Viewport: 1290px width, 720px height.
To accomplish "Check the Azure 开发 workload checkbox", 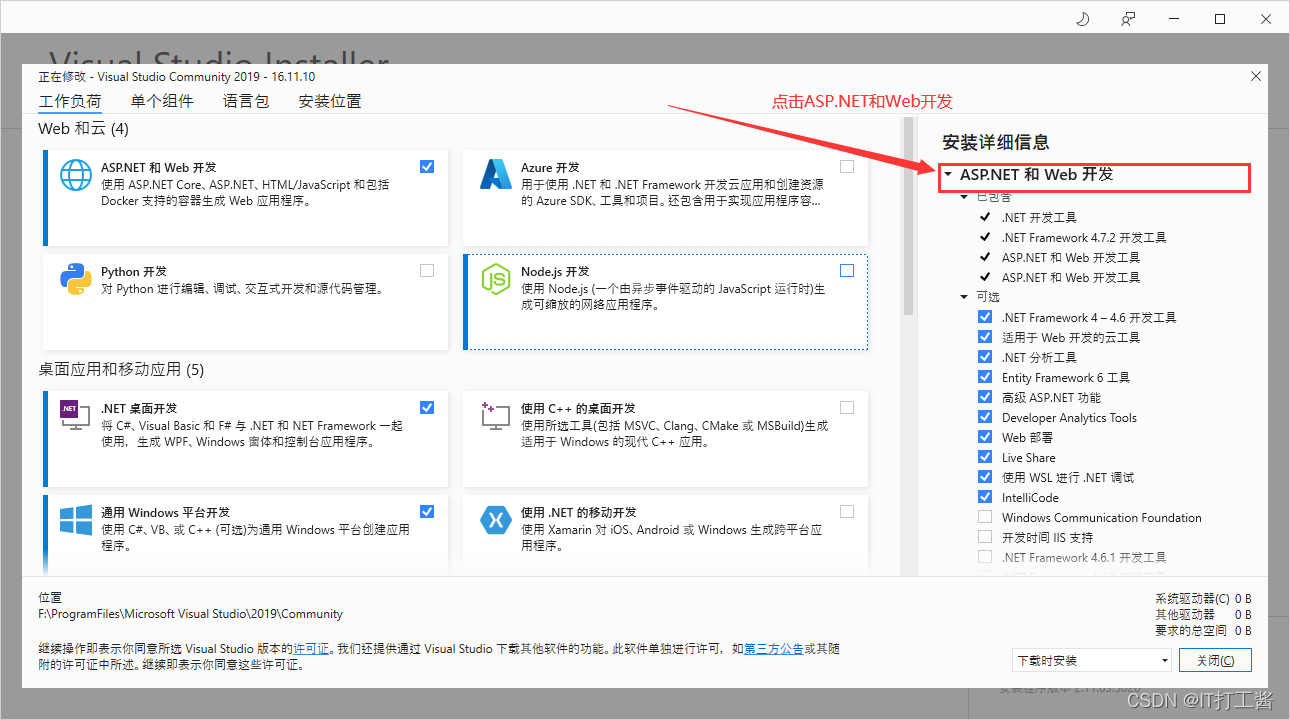I will coord(847,166).
